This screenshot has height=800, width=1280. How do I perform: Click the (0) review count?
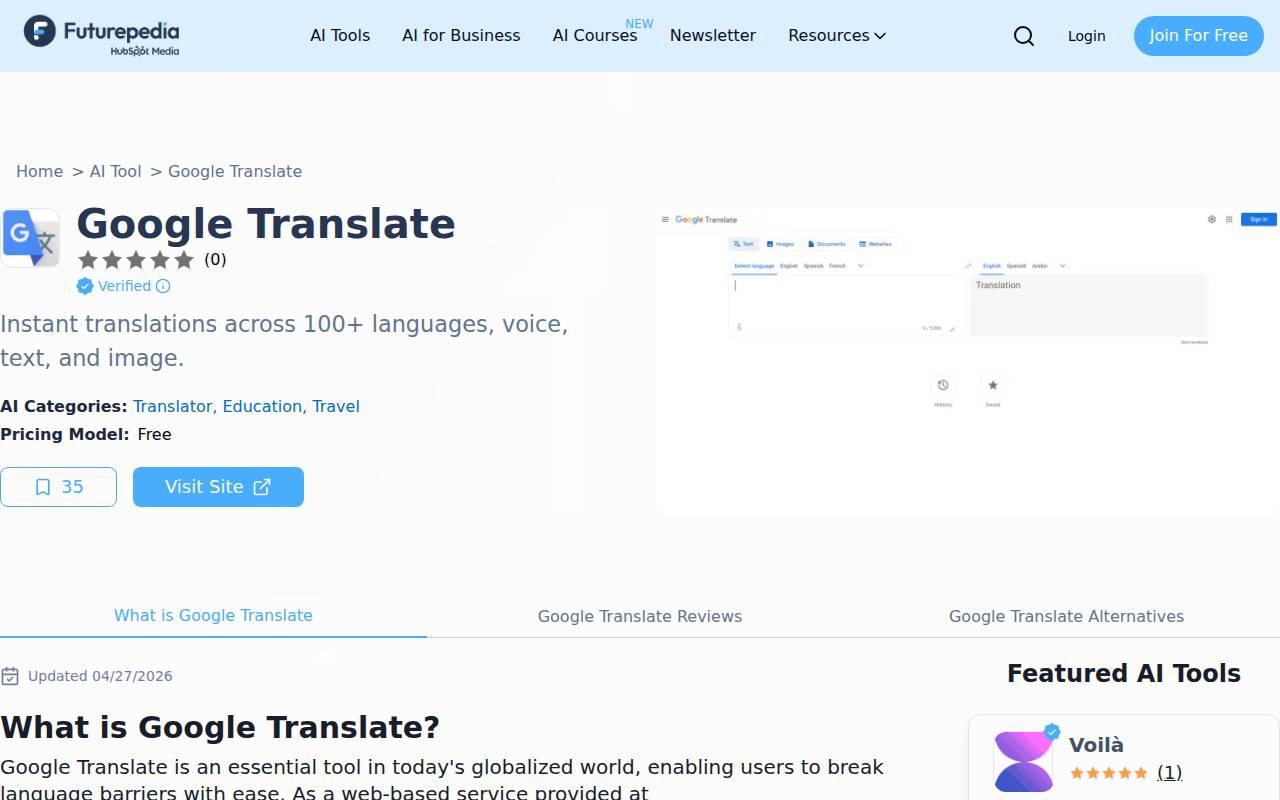coord(215,260)
